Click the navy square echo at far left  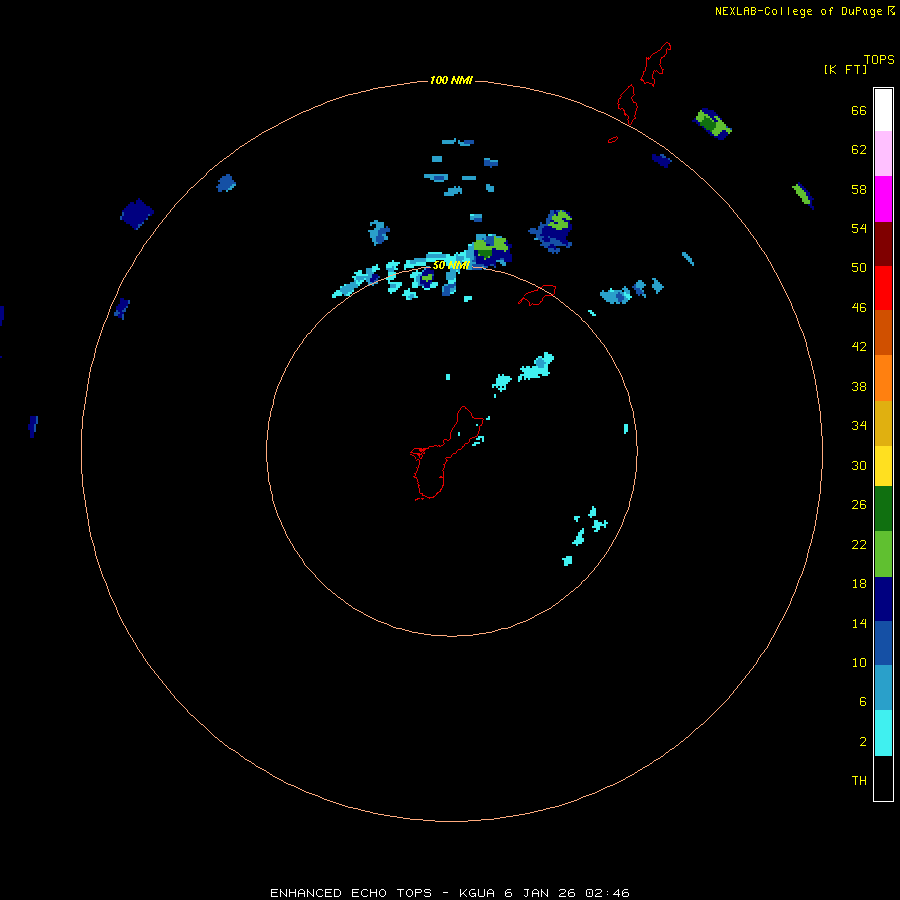tap(137, 214)
